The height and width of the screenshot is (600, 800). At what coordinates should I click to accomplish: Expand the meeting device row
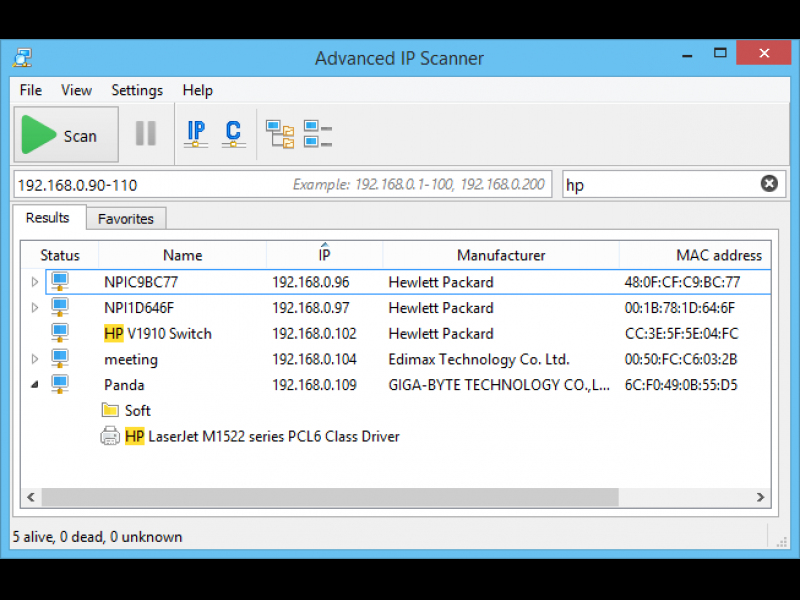click(x=35, y=359)
